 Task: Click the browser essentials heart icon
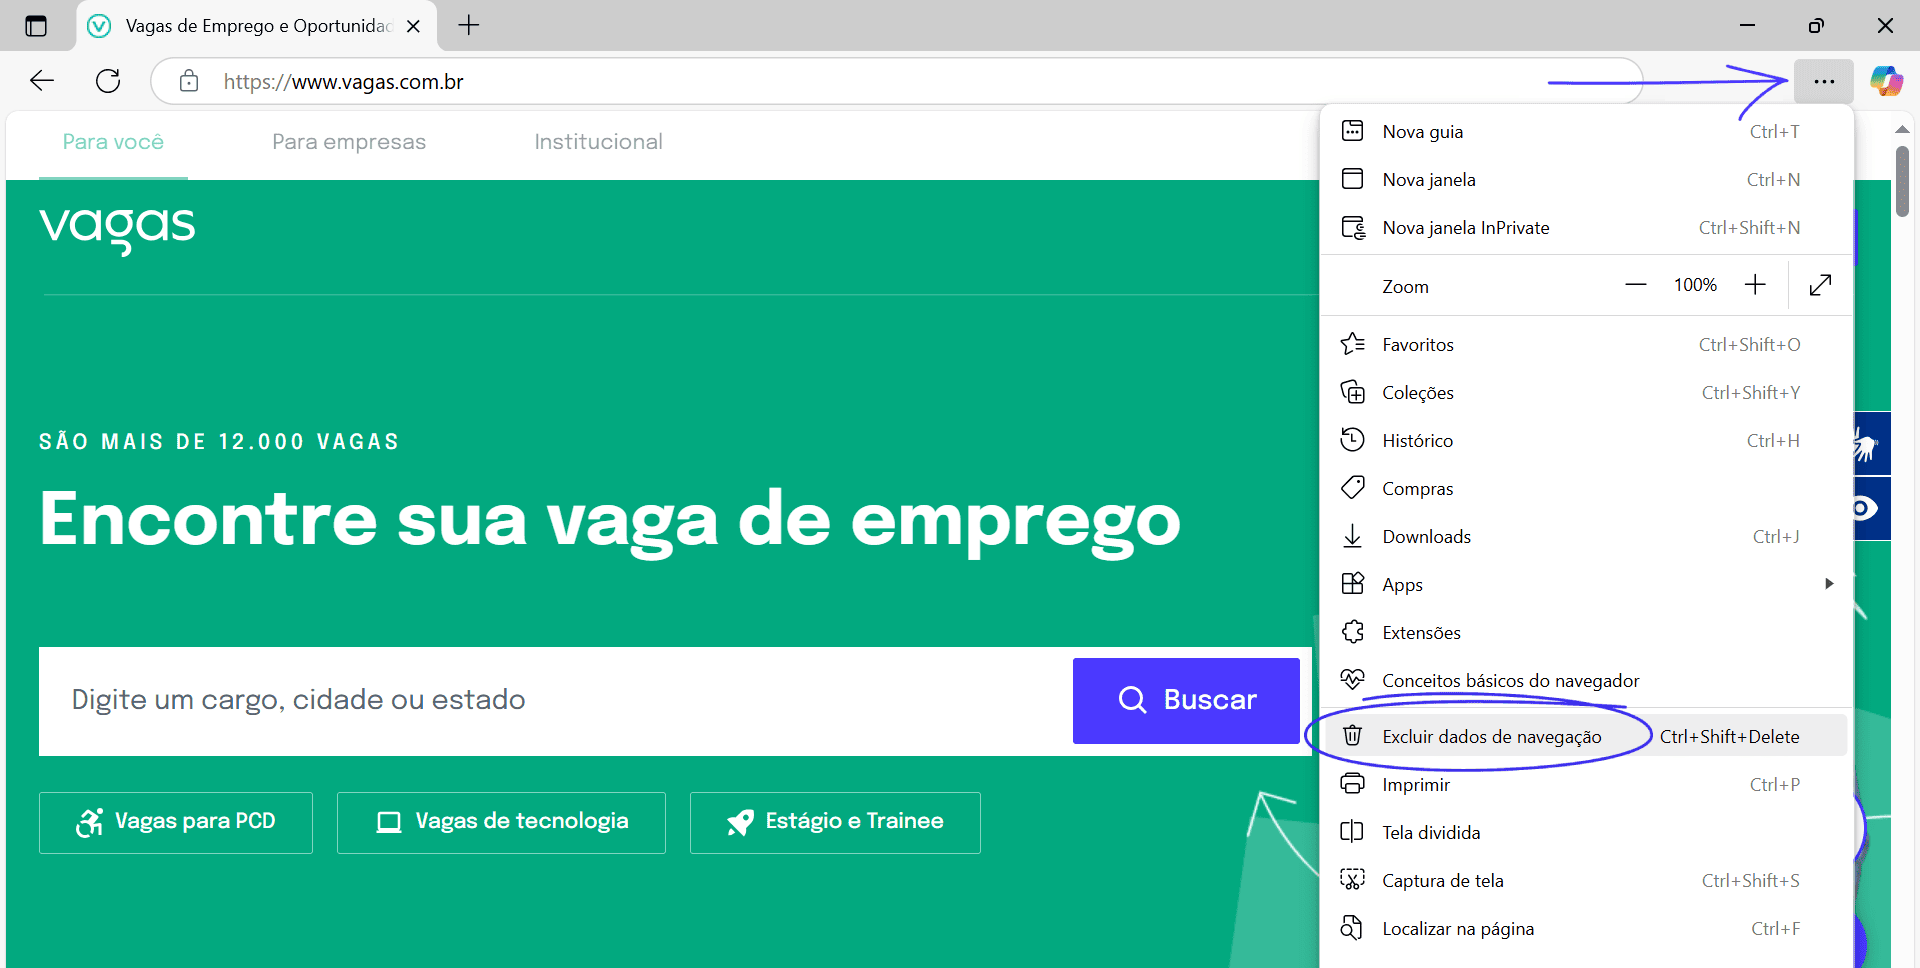pos(1352,680)
